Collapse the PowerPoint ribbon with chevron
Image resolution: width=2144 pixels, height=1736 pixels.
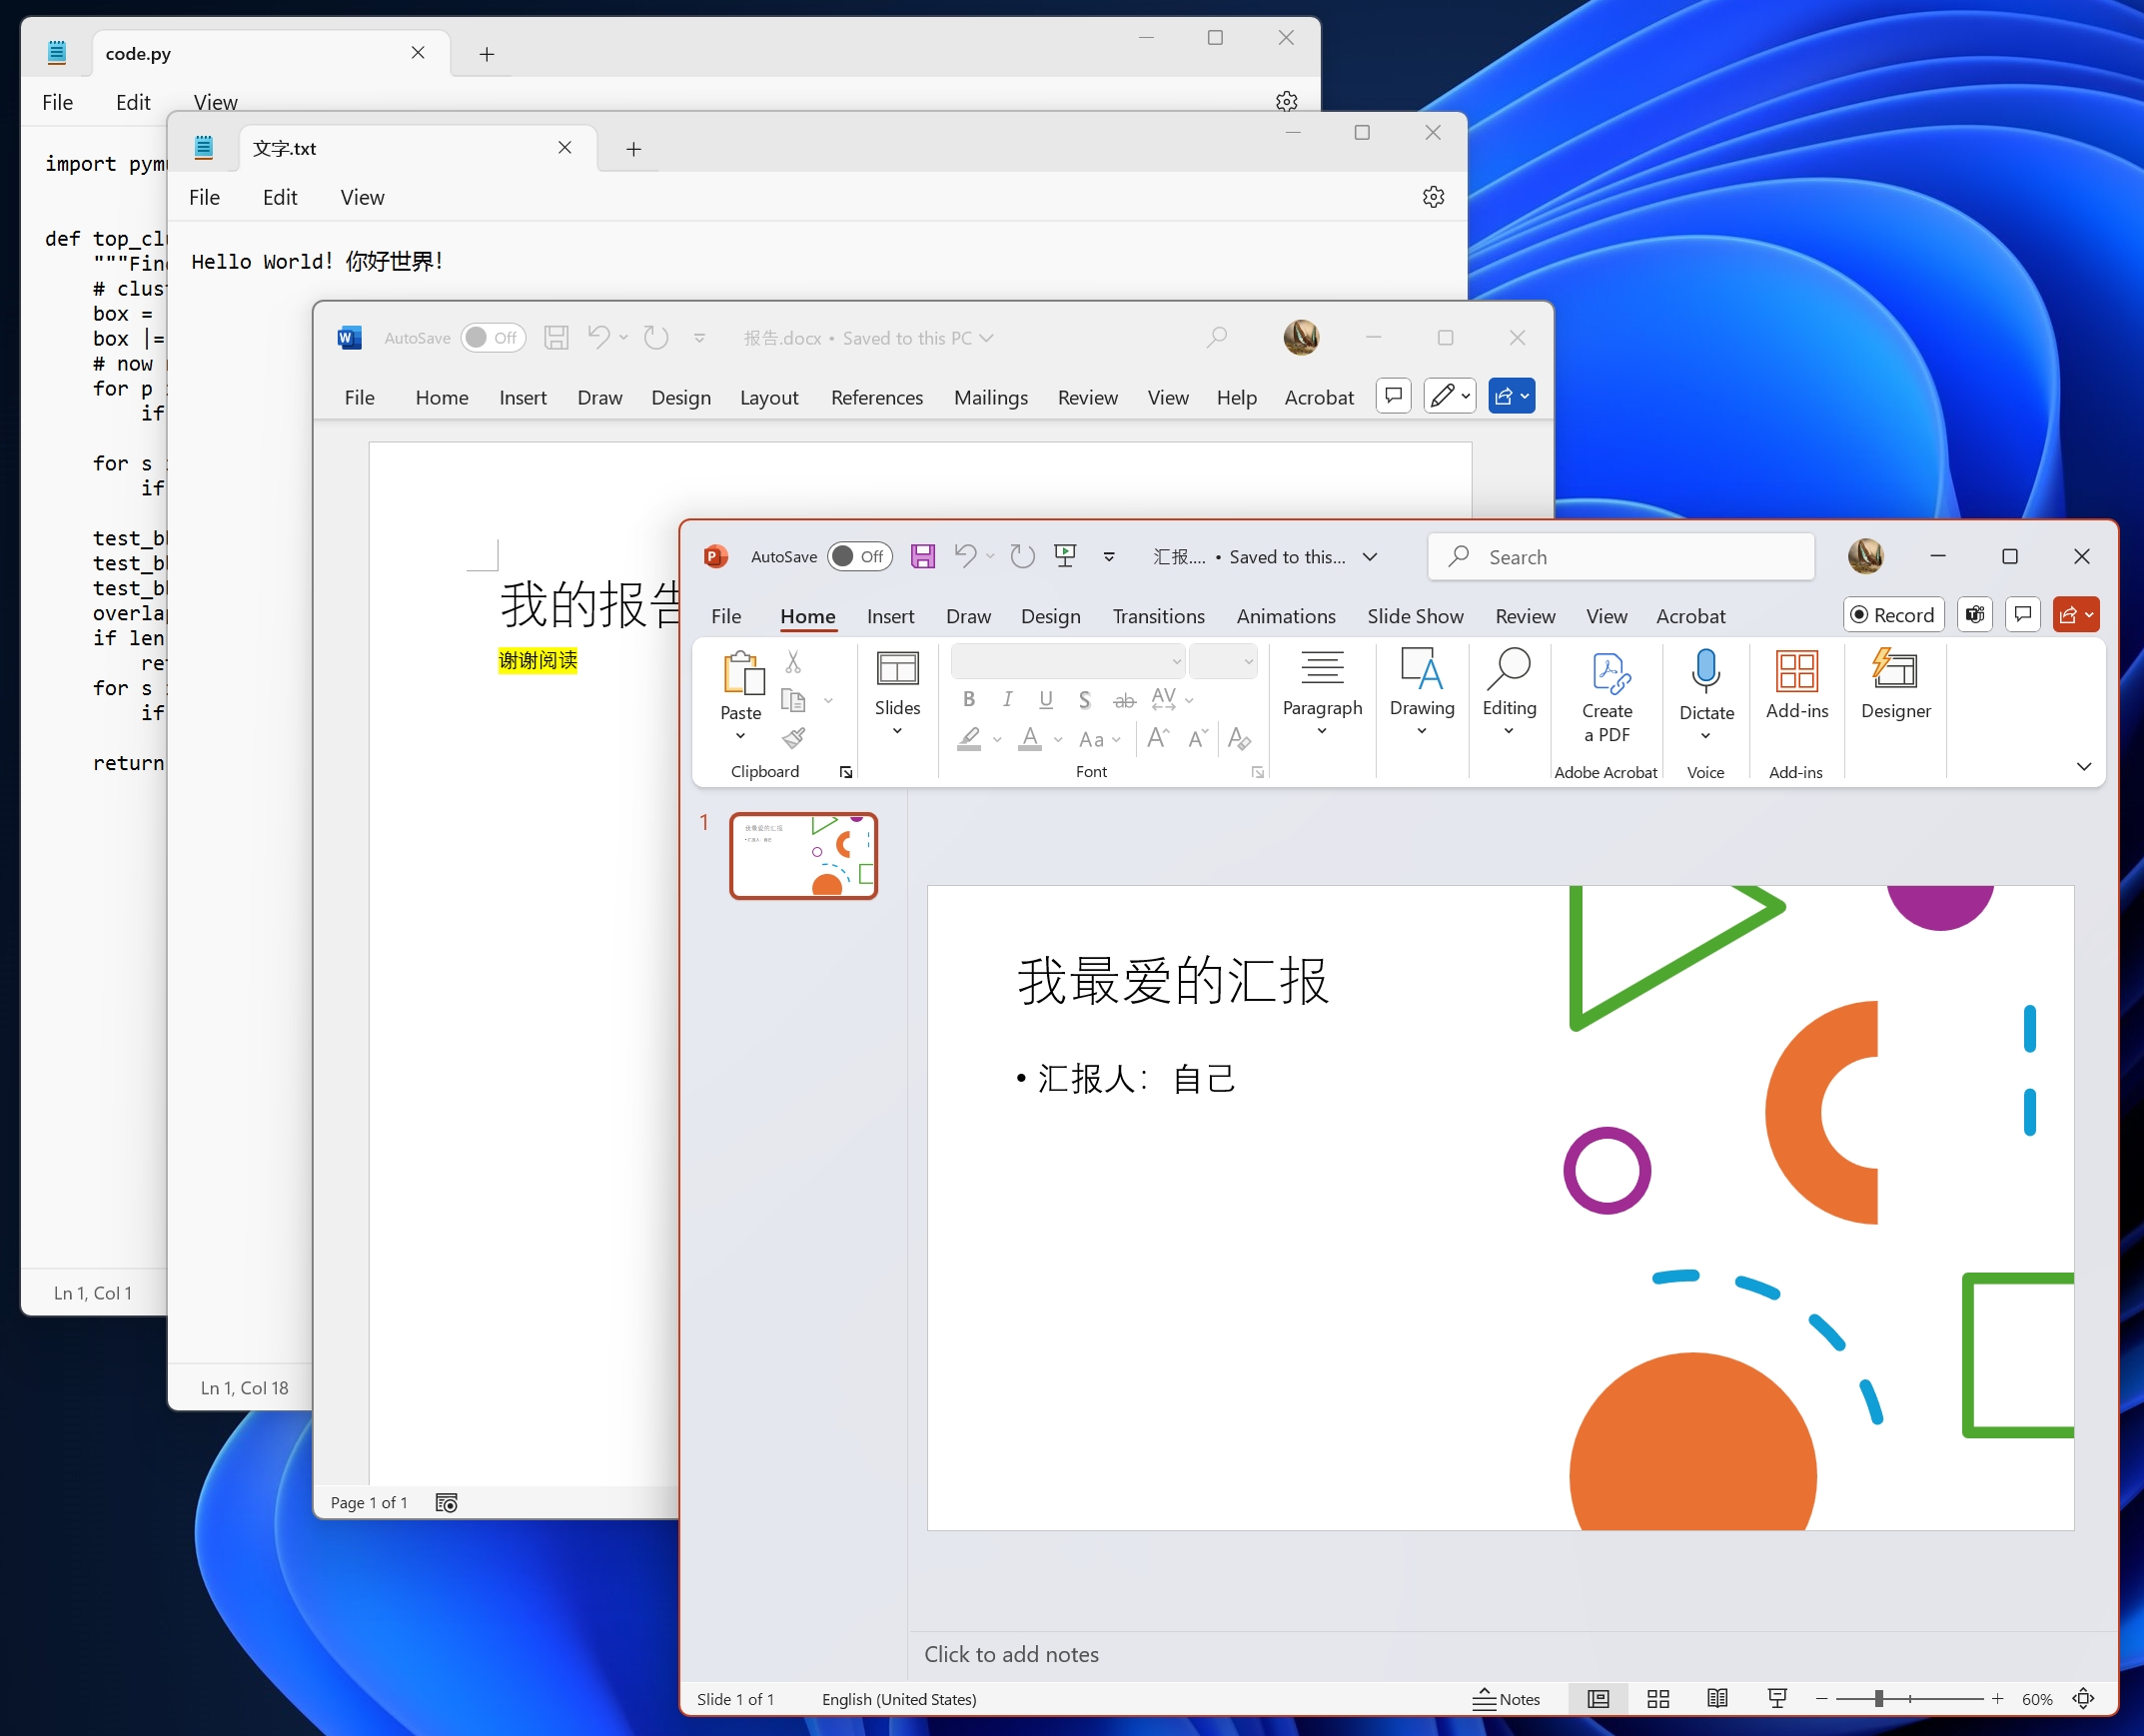[x=2084, y=767]
